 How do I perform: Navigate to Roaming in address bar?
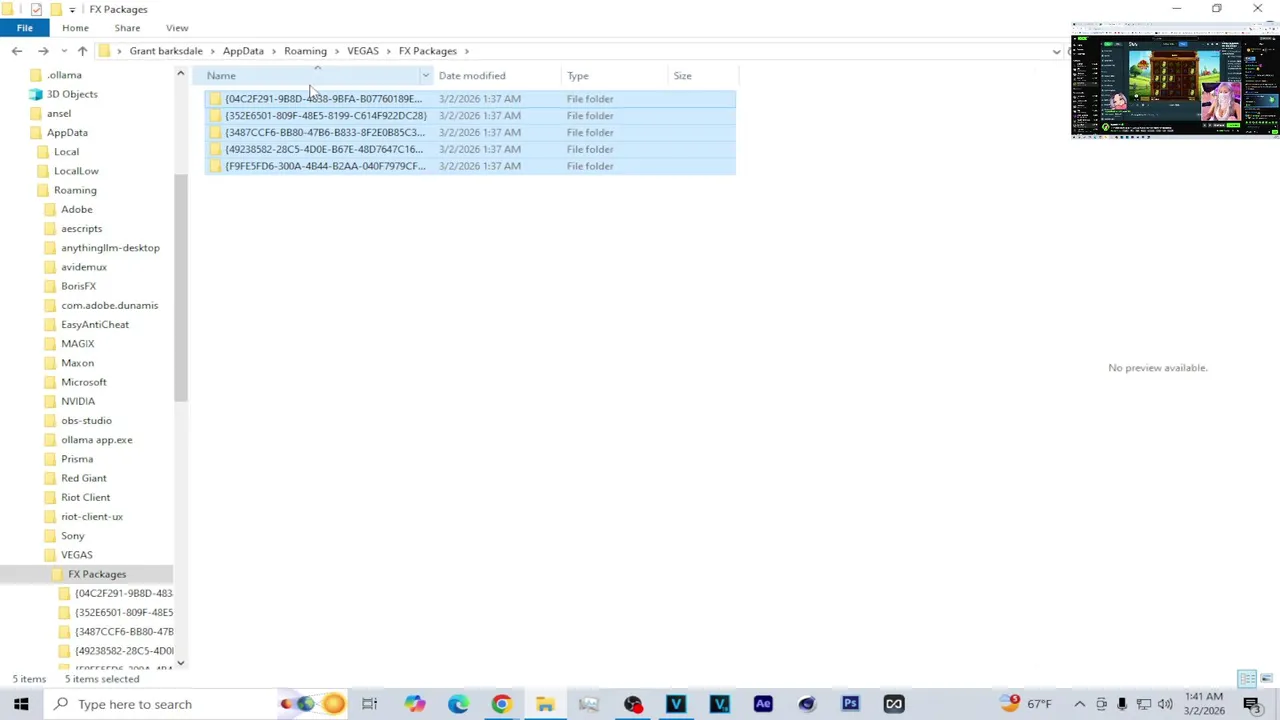click(x=305, y=51)
